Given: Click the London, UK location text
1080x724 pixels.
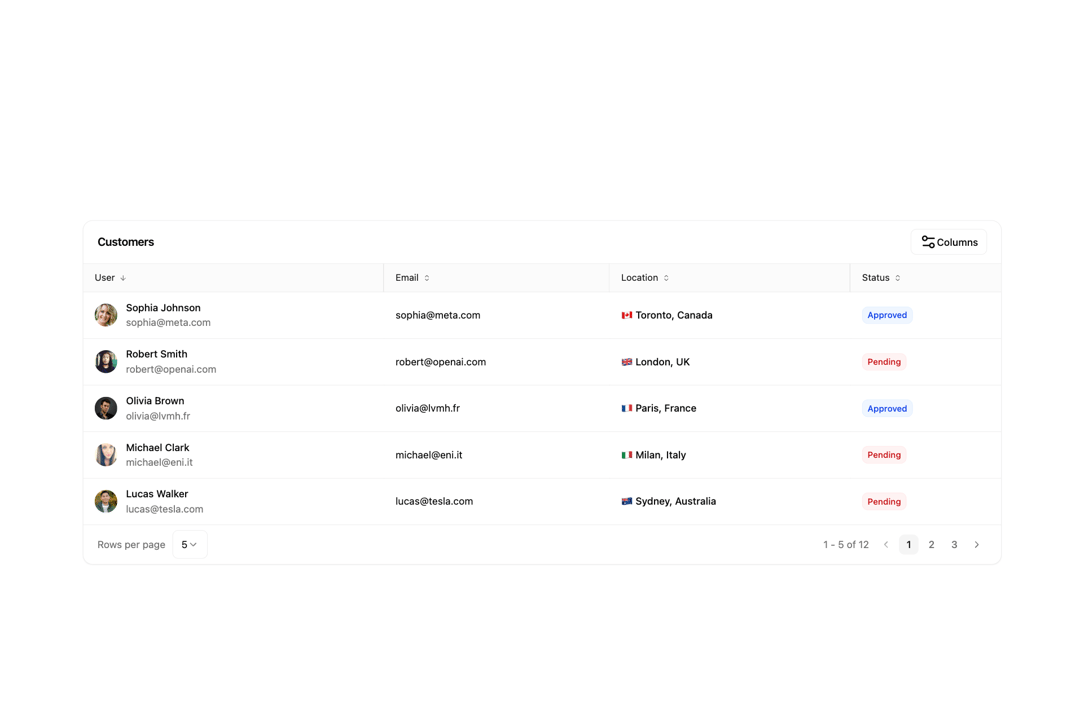Looking at the screenshot, I should pyautogui.click(x=663, y=362).
